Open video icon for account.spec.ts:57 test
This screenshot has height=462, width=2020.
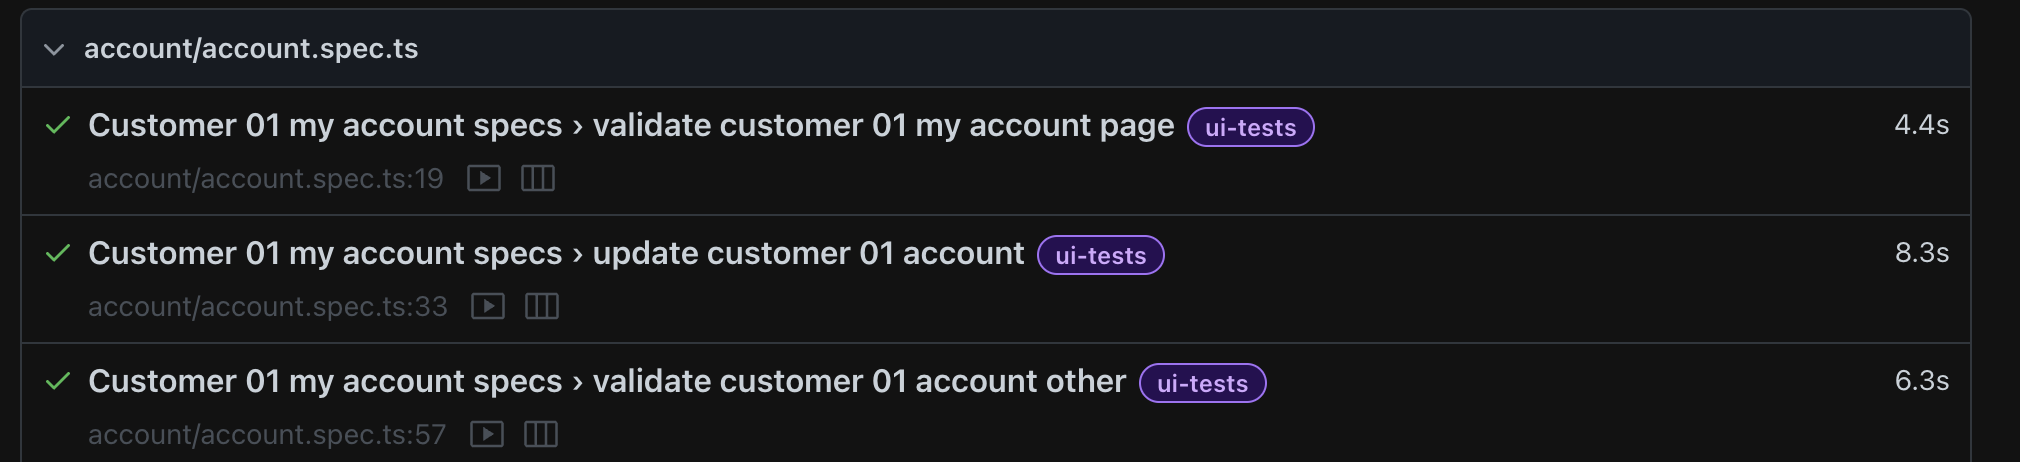pyautogui.click(x=487, y=435)
